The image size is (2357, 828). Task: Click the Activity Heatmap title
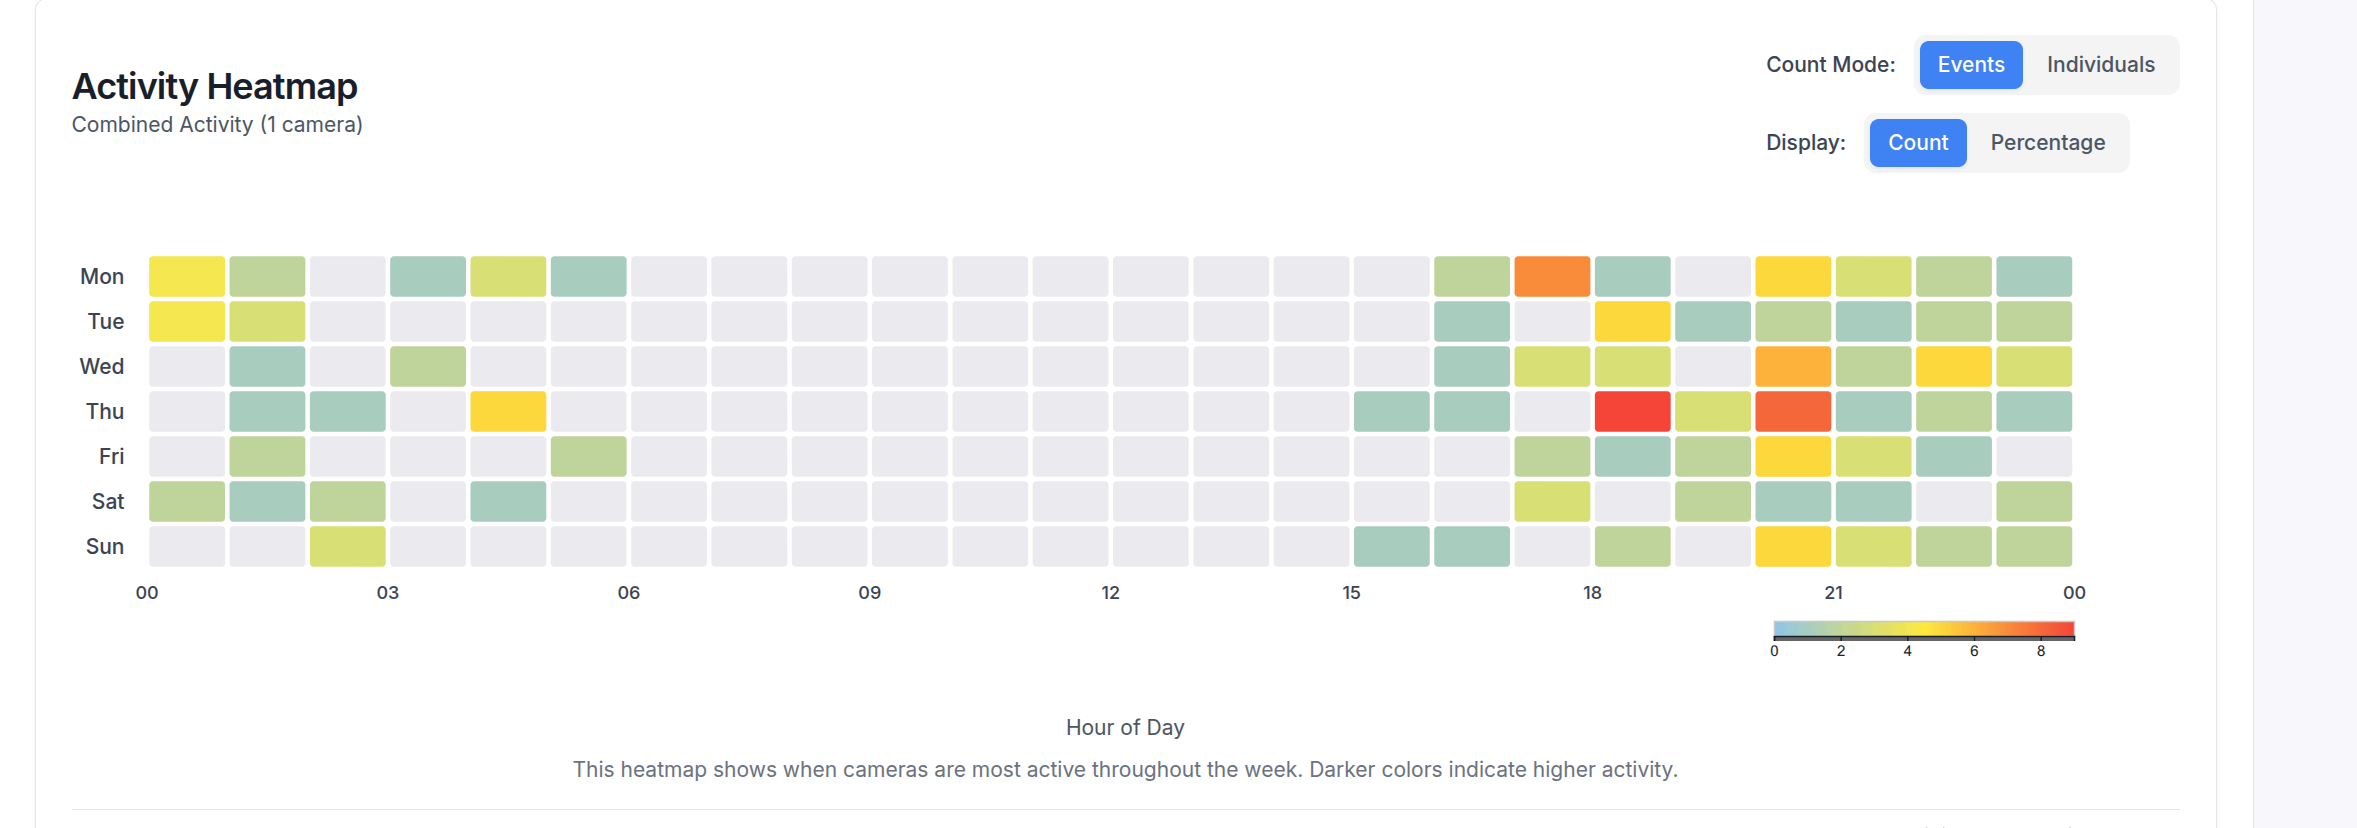[215, 87]
